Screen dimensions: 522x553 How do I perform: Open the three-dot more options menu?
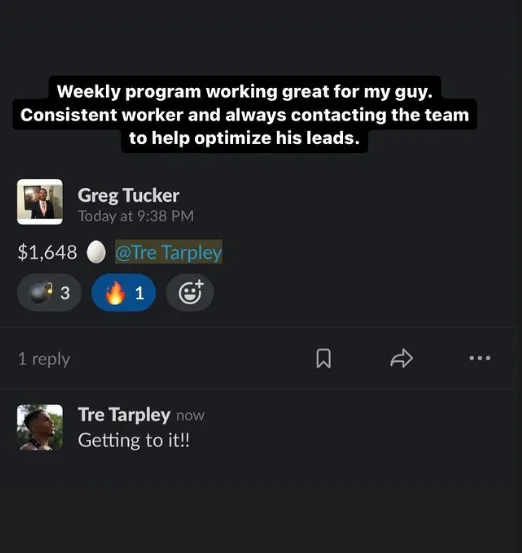click(480, 358)
